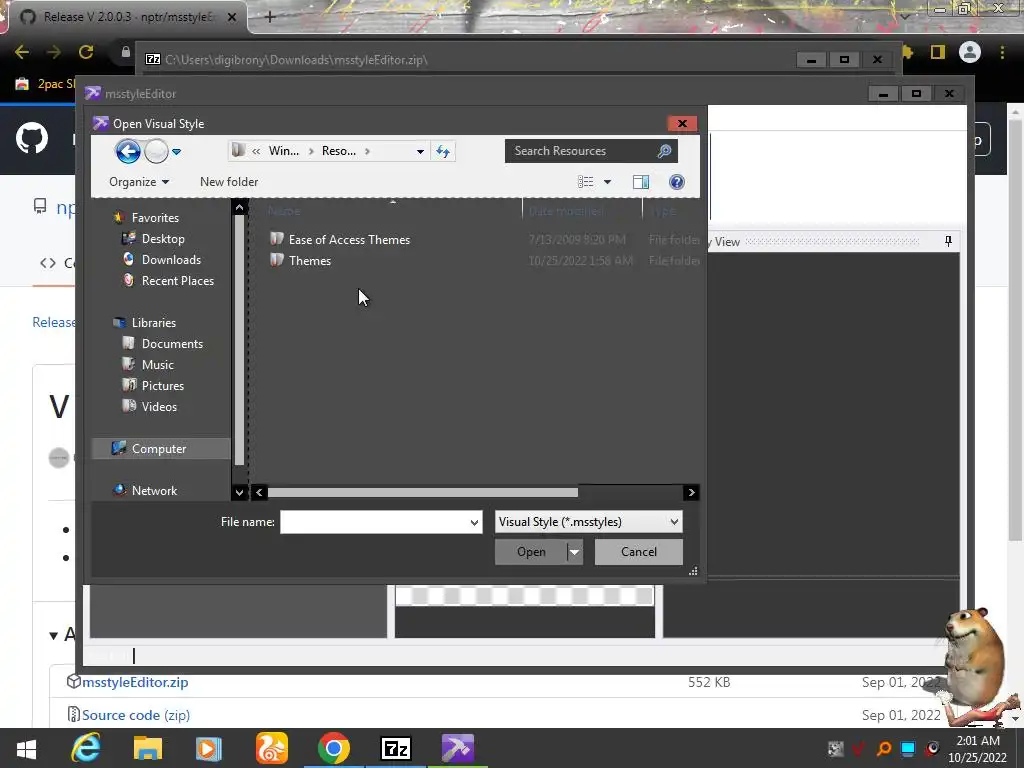Close the Release V 2.0.0.3 browser tab
Image resolution: width=1024 pixels, height=768 pixels.
[x=232, y=17]
